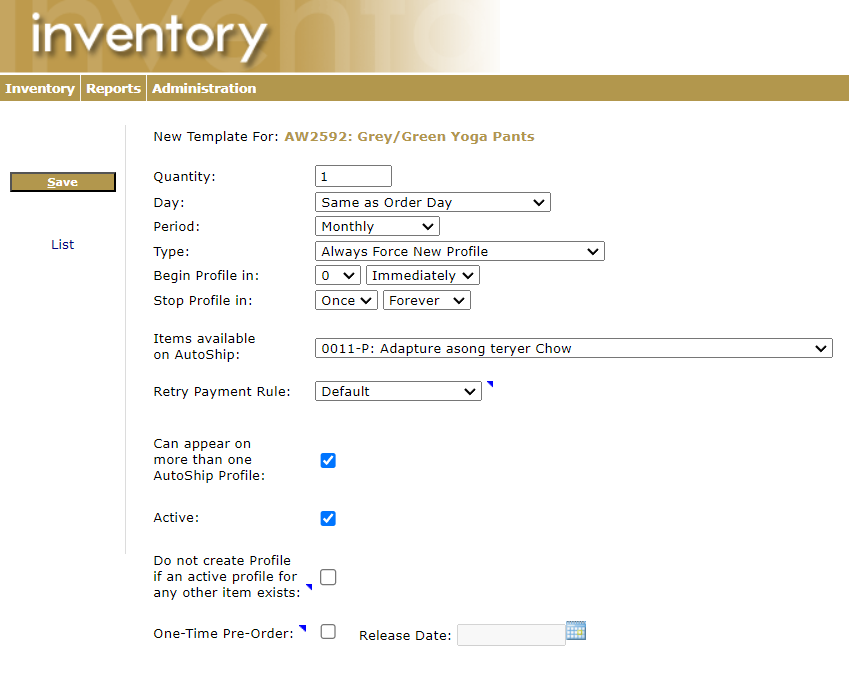Open the Release Date calendar picker icon
The width and height of the screenshot is (849, 675).
(575, 631)
